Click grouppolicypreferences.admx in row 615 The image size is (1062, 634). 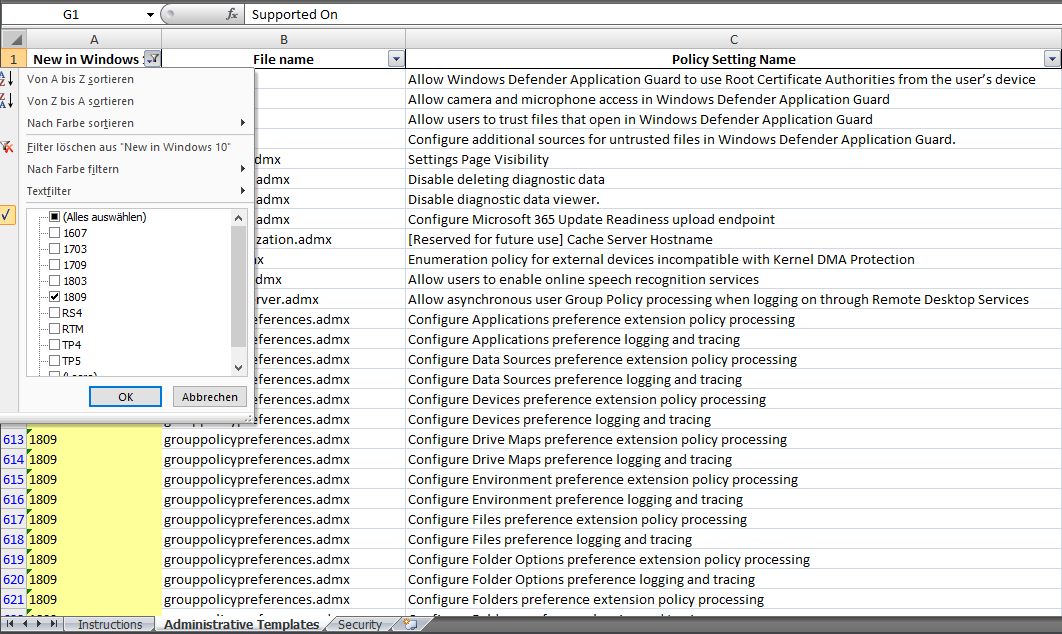(284, 480)
